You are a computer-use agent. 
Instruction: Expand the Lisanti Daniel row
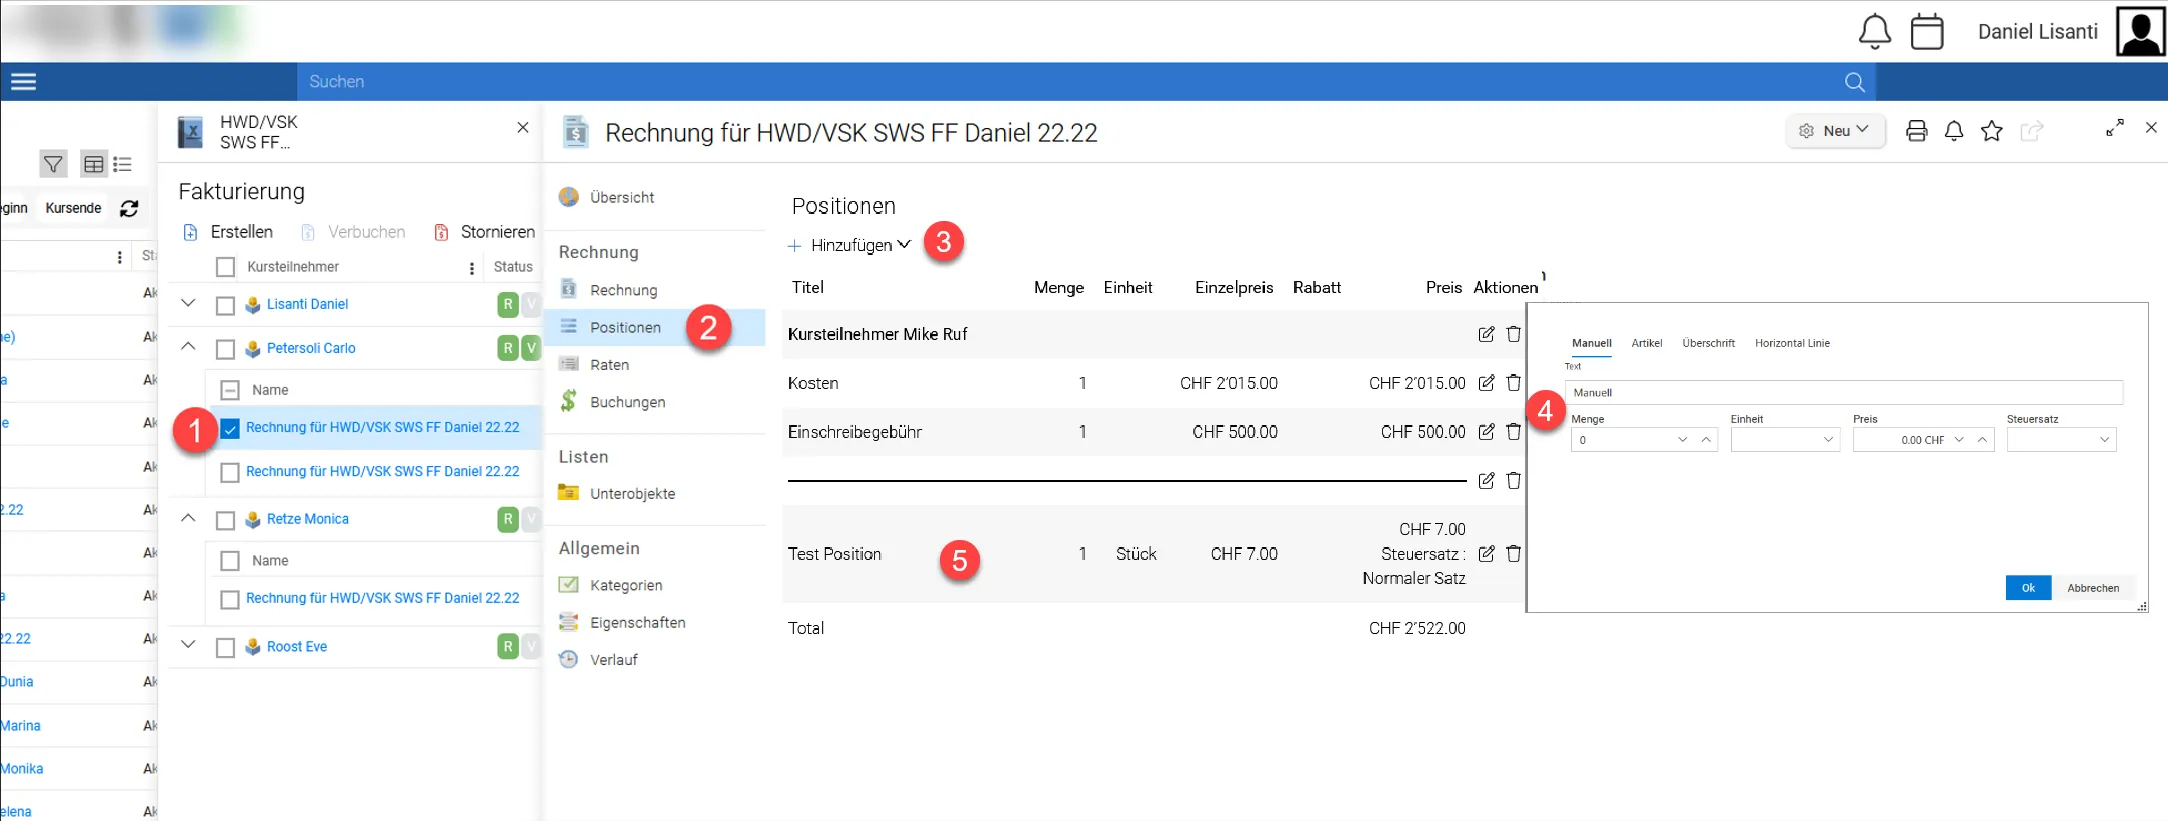pyautogui.click(x=188, y=303)
